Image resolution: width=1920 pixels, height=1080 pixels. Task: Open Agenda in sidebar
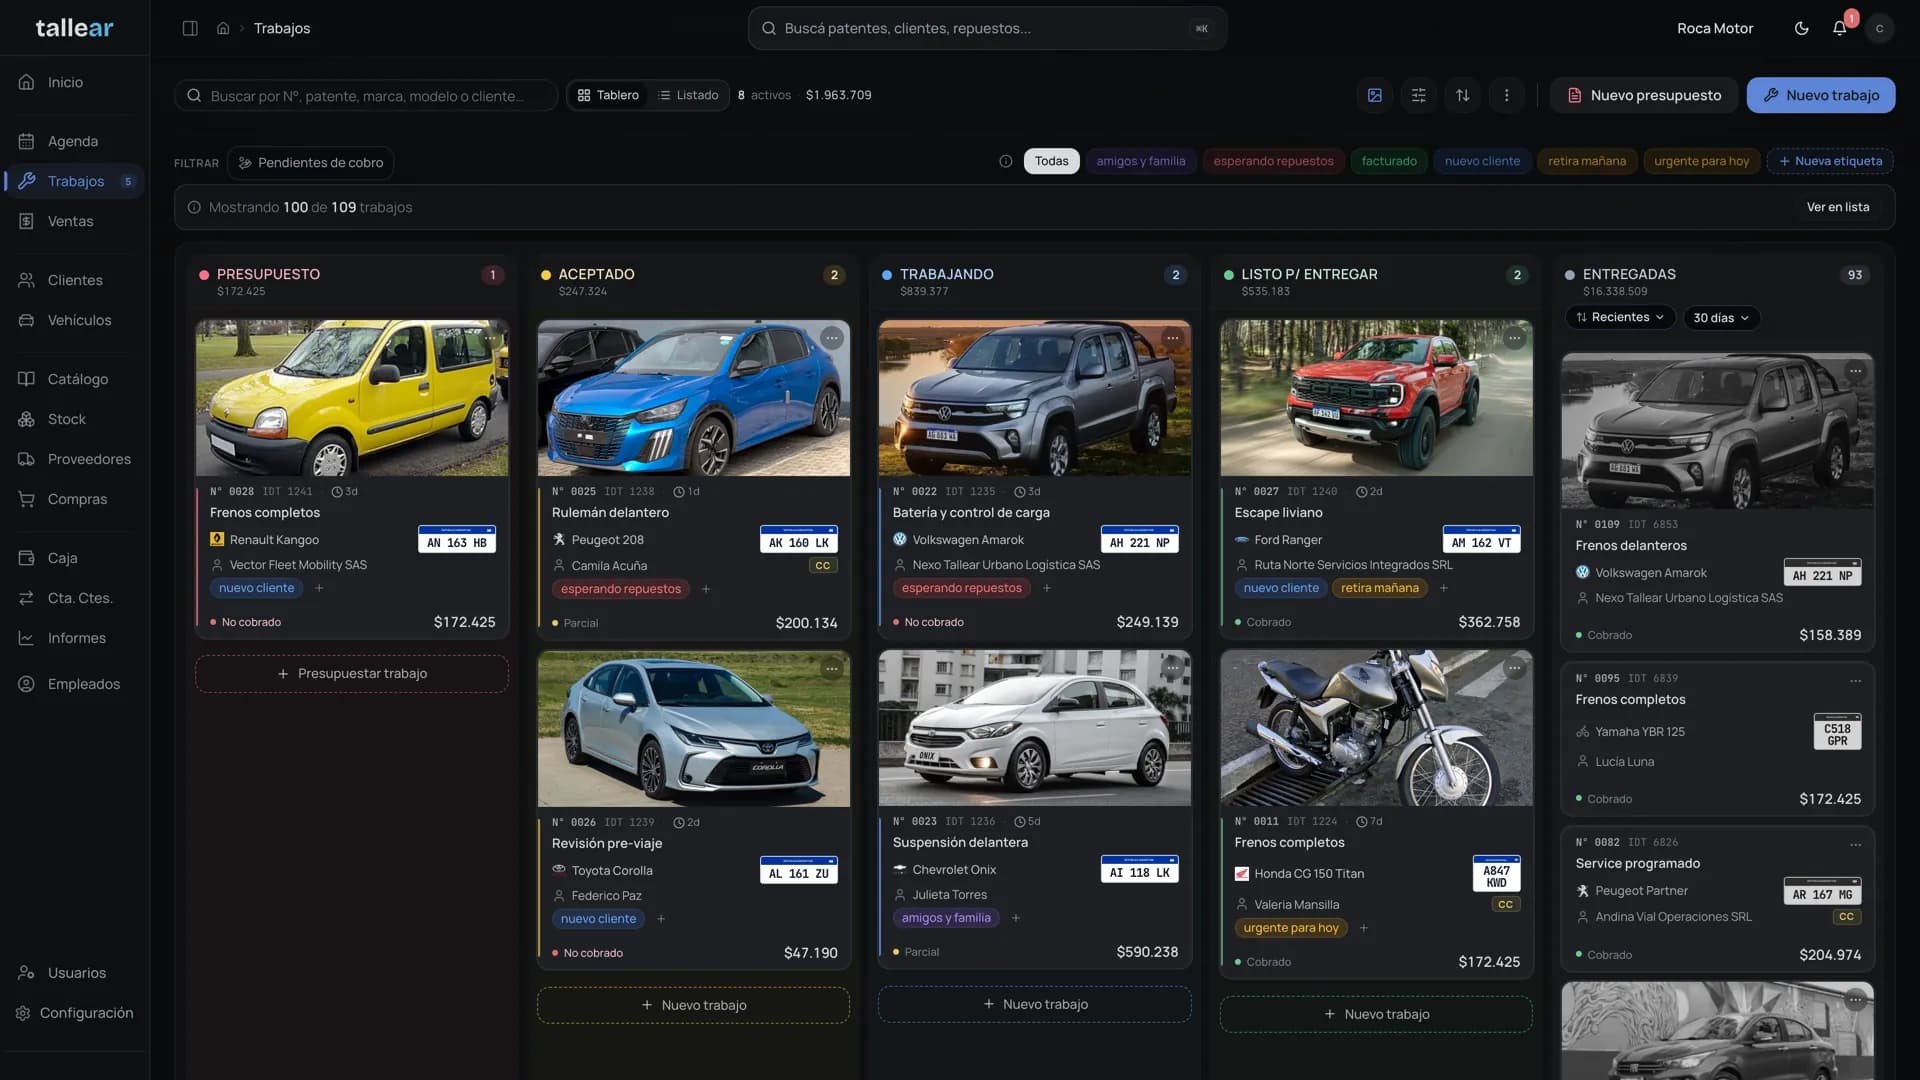click(72, 141)
